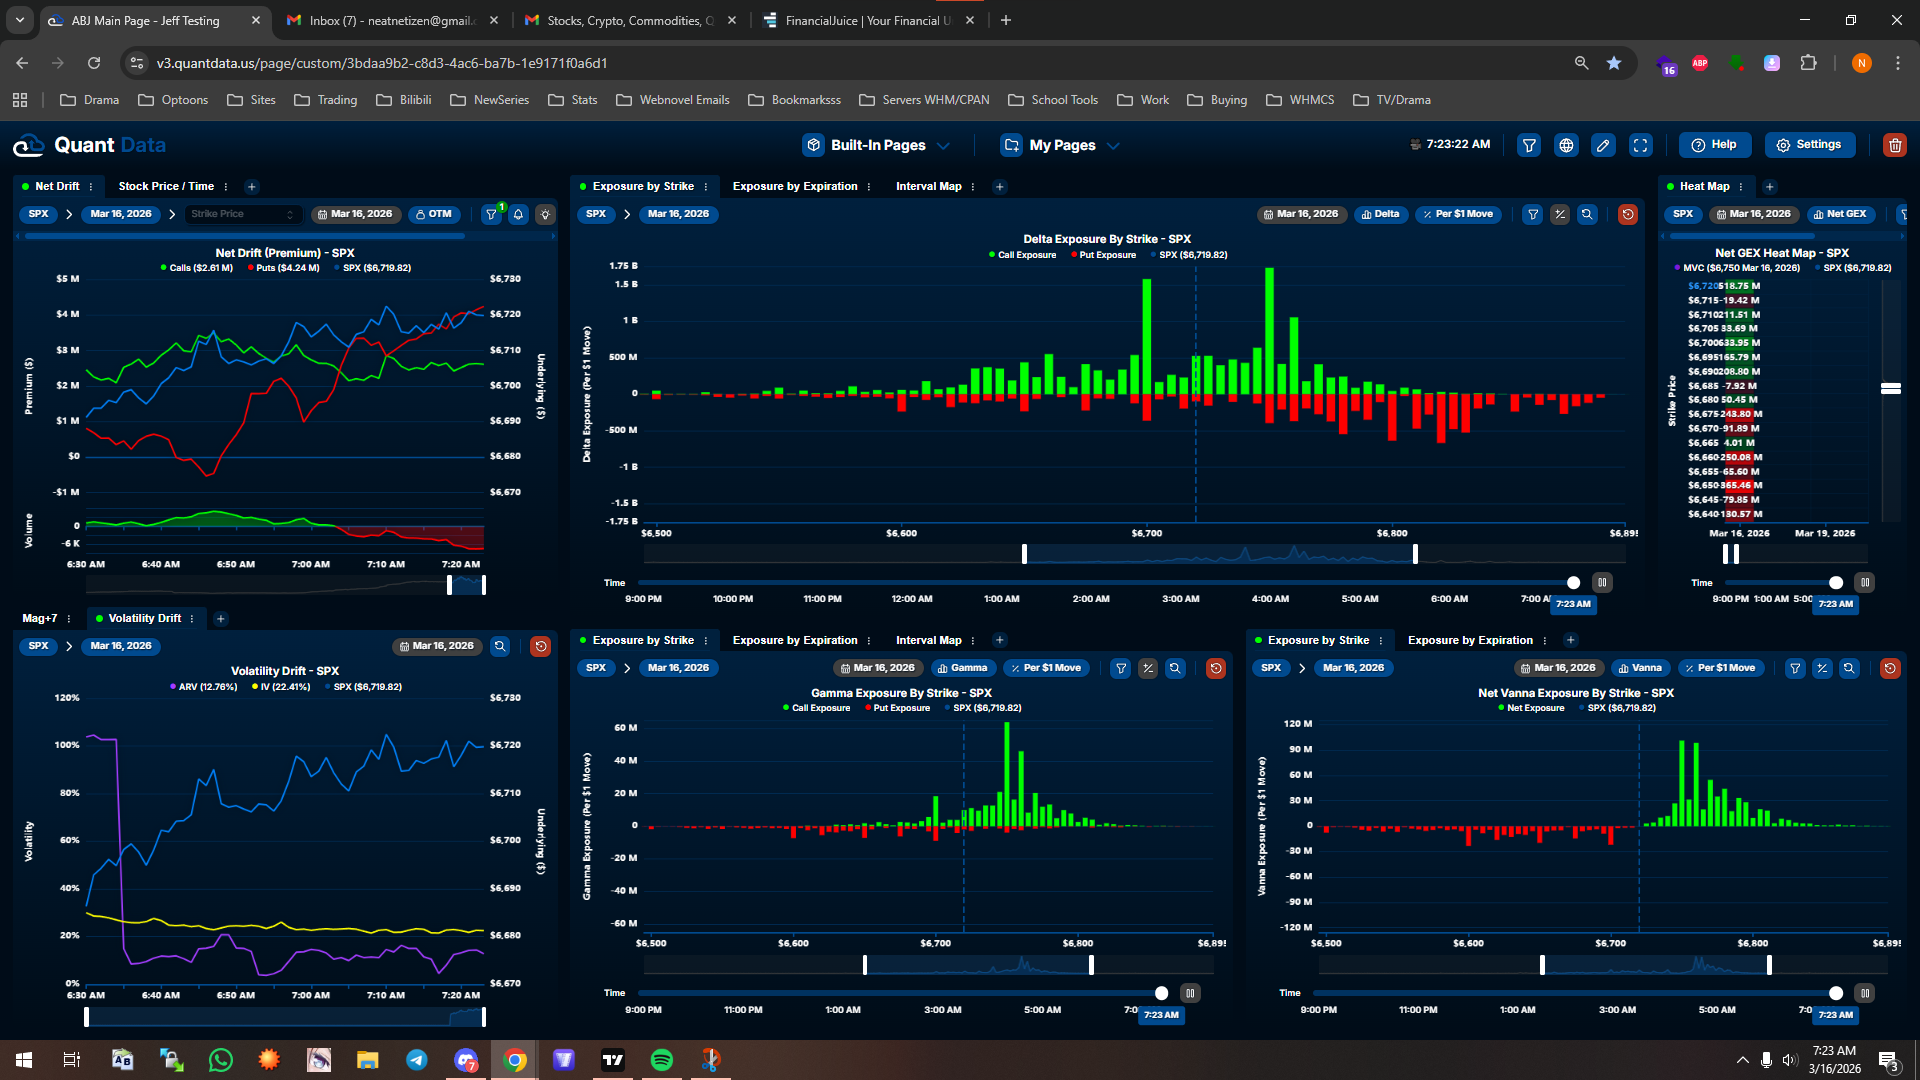Image resolution: width=1920 pixels, height=1080 pixels.
Task: Switch to the Stock Price / Time tab
Action: click(166, 186)
